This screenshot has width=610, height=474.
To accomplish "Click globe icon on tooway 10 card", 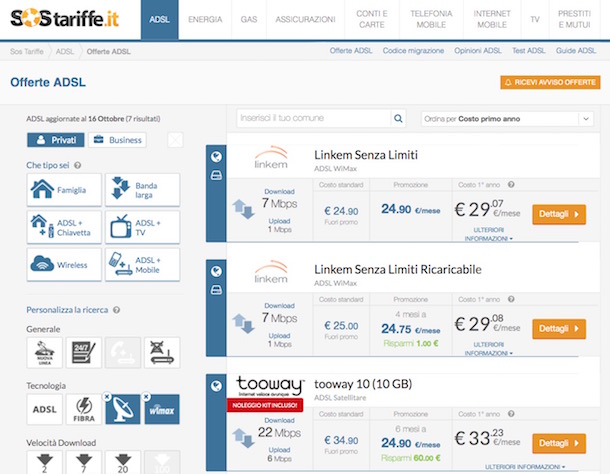I will click(x=216, y=386).
